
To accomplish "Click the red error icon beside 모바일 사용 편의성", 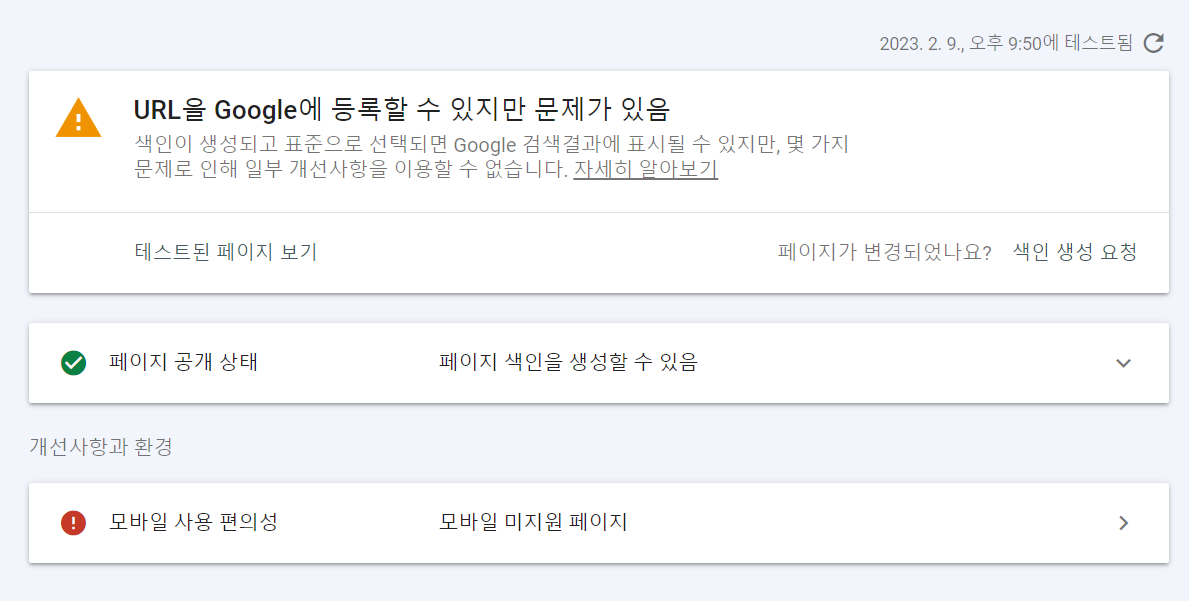I will 72,523.
